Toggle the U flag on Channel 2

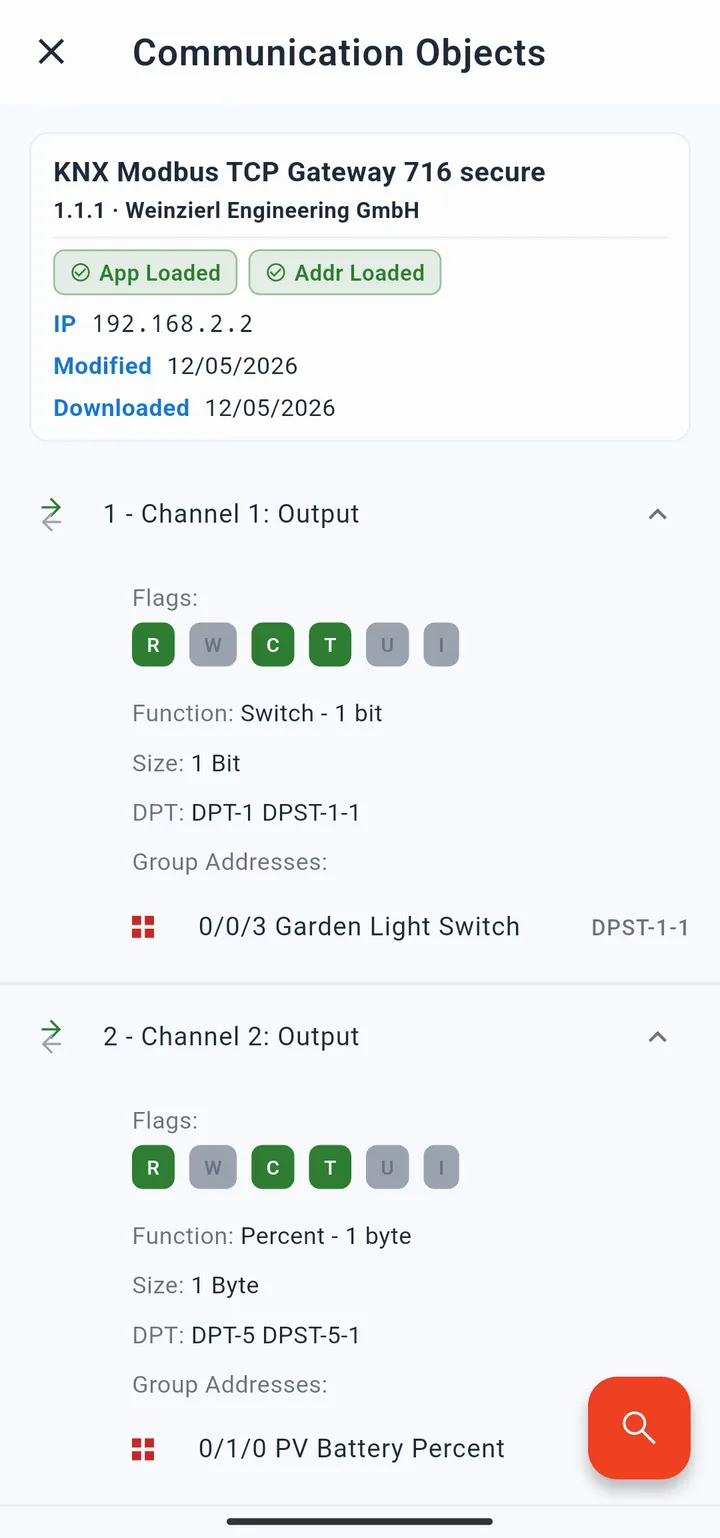[387, 1167]
